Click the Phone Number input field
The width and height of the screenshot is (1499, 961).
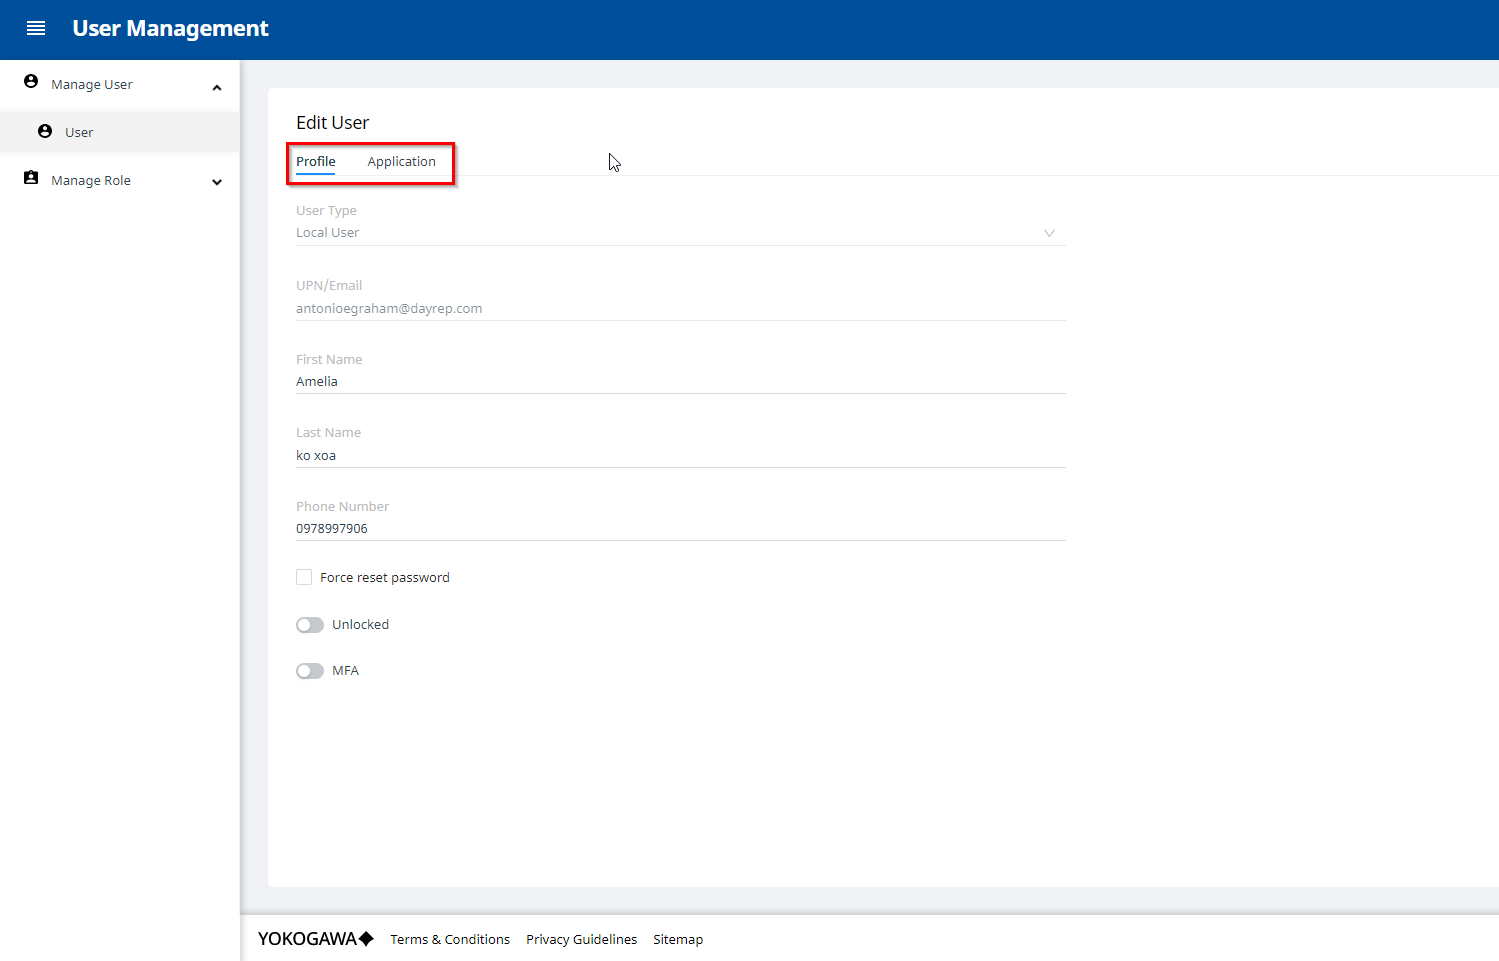click(680, 528)
